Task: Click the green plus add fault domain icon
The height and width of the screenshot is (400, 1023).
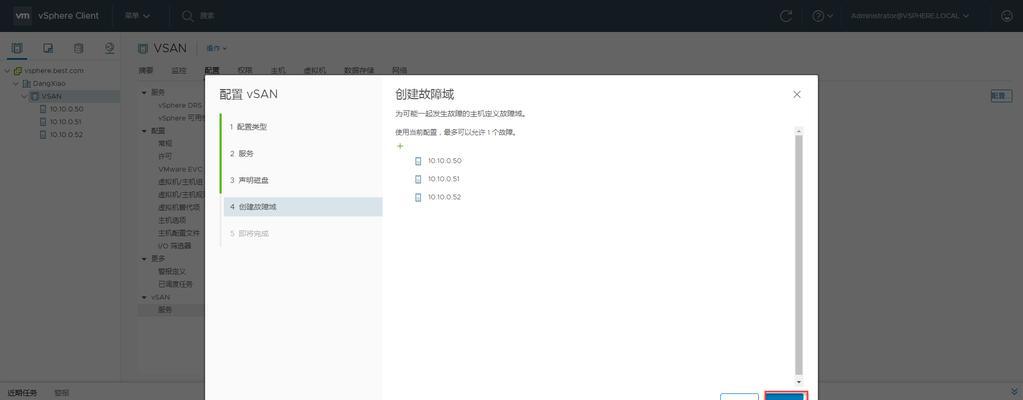Action: (401, 146)
